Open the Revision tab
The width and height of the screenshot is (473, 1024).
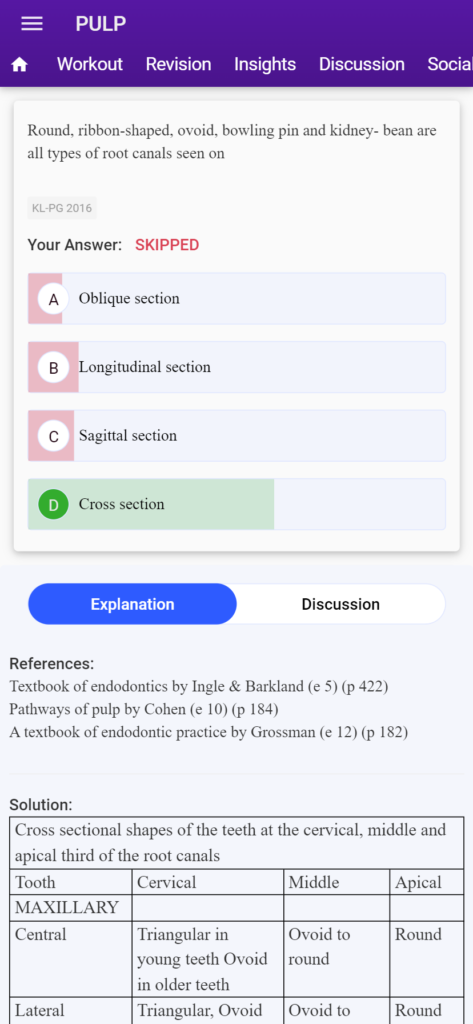(178, 64)
